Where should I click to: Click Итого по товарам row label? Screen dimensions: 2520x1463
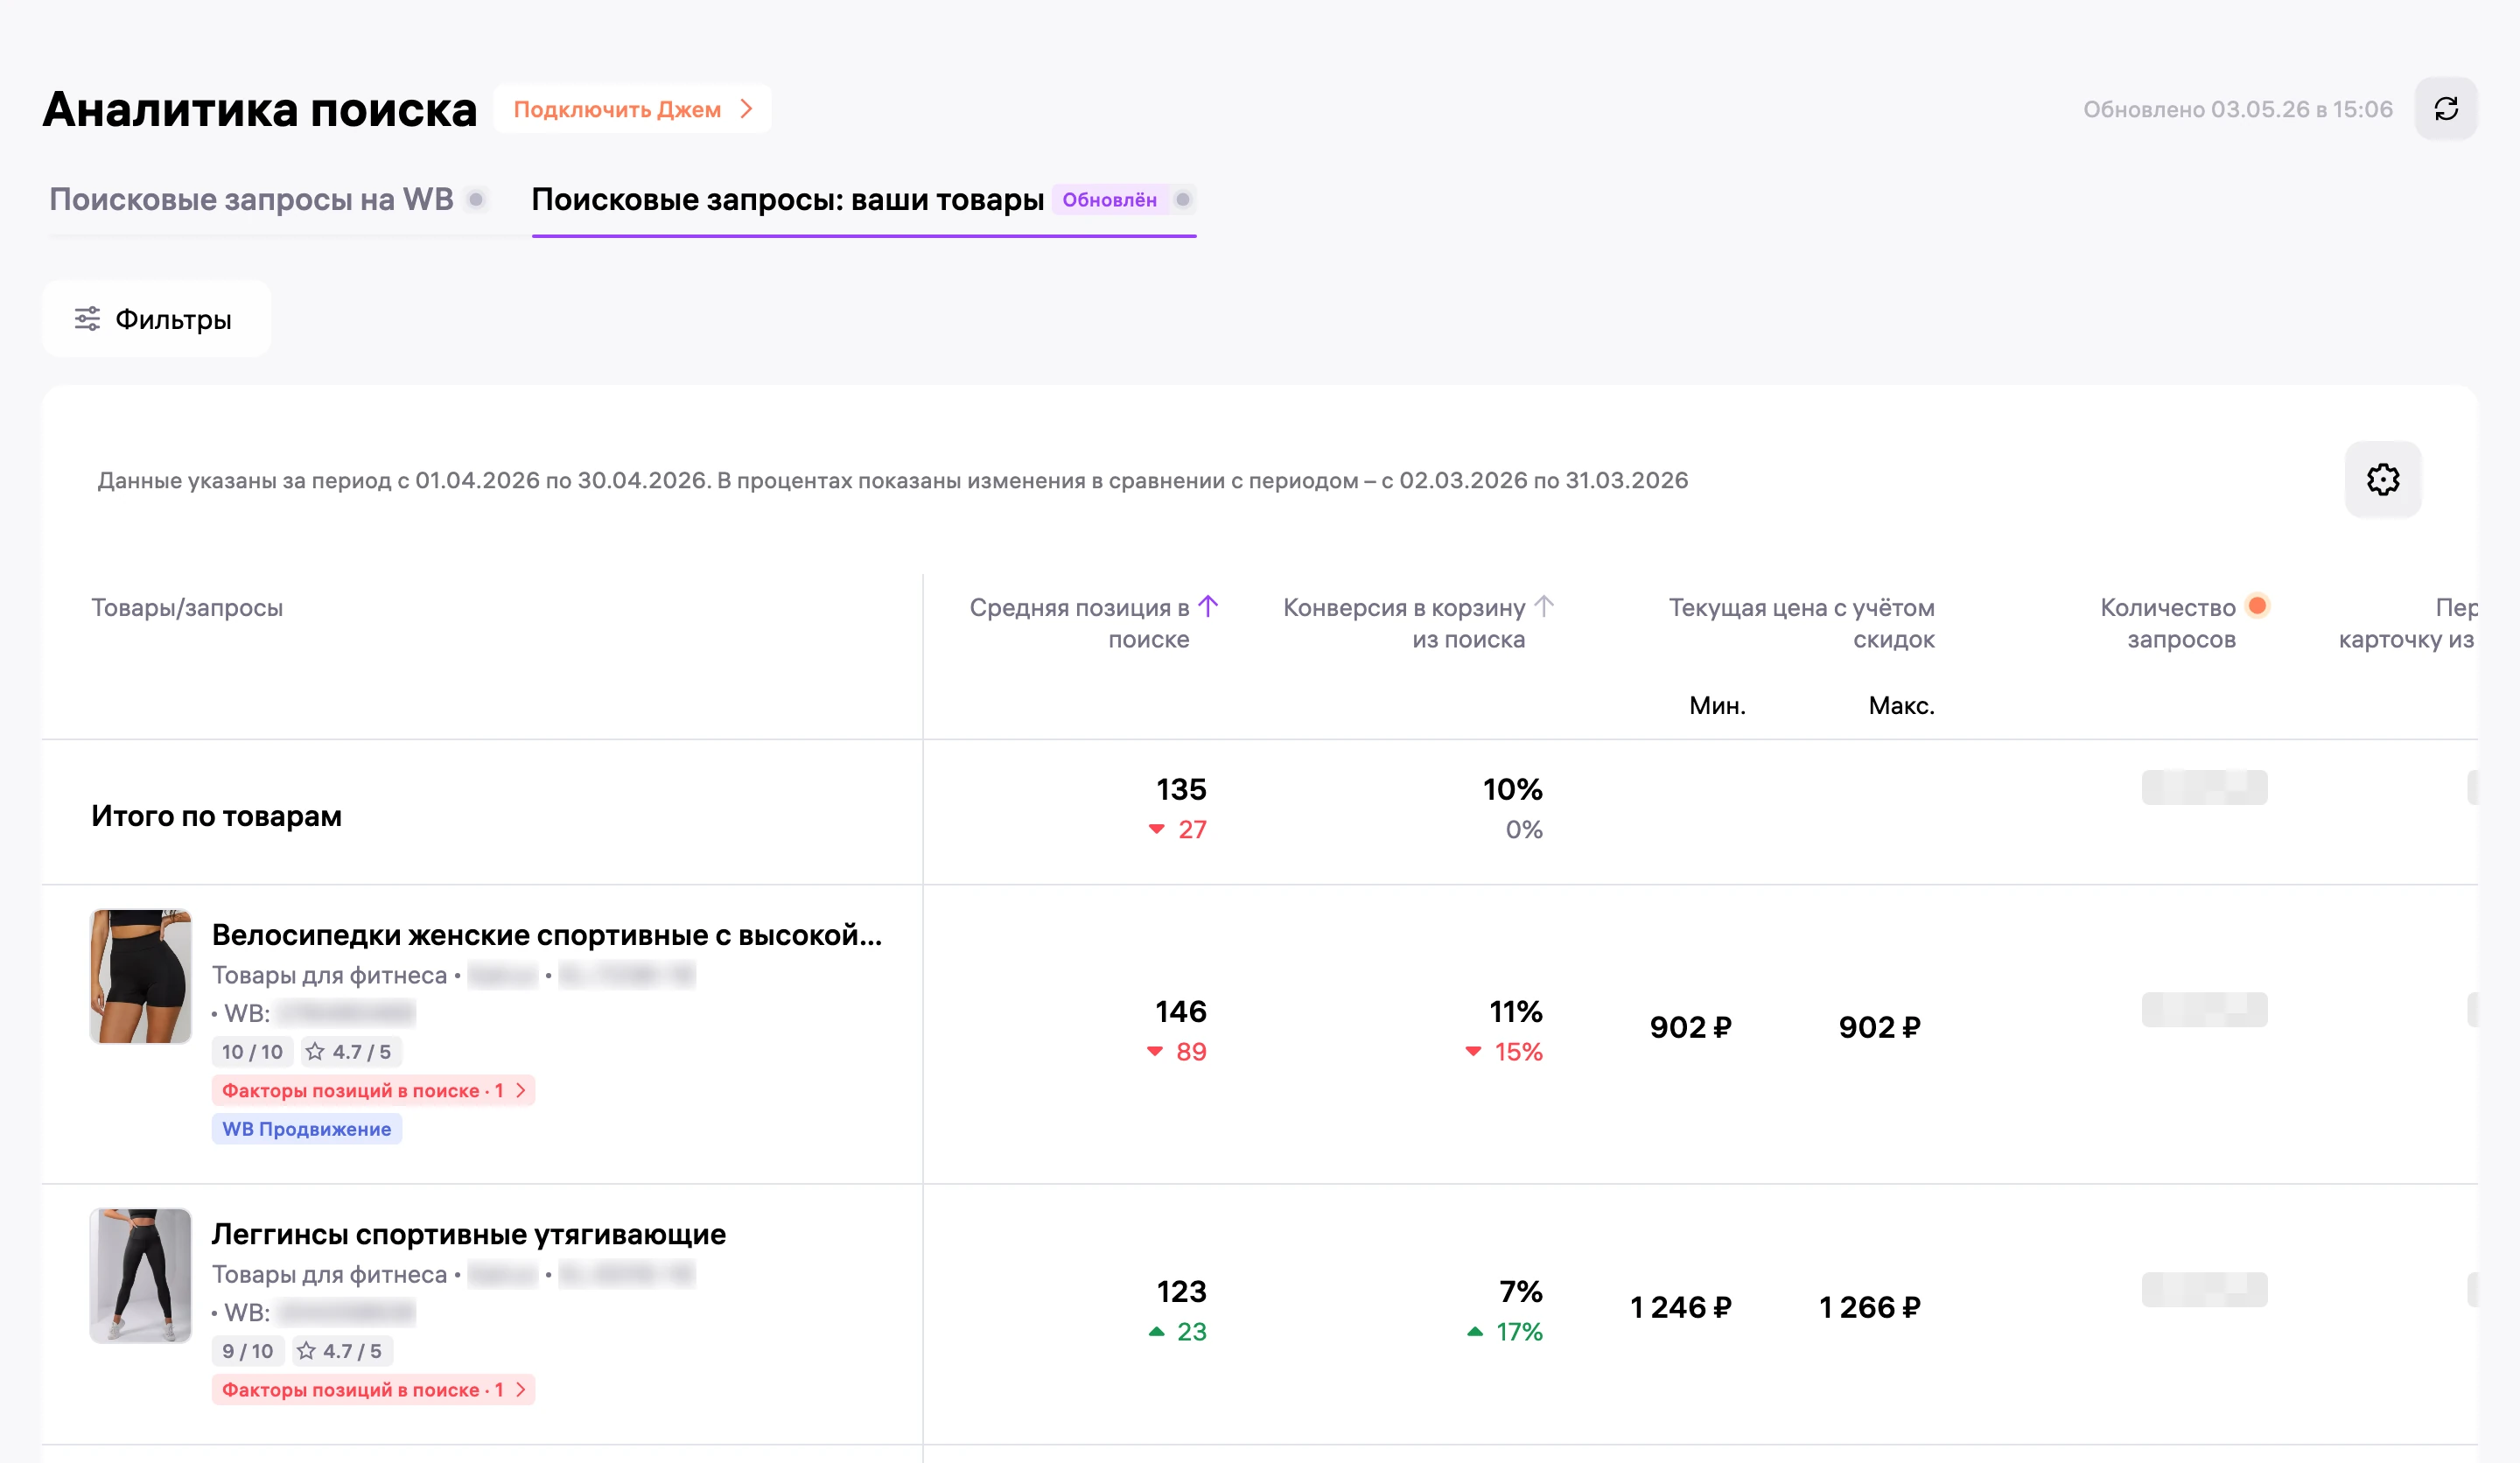click(x=216, y=816)
